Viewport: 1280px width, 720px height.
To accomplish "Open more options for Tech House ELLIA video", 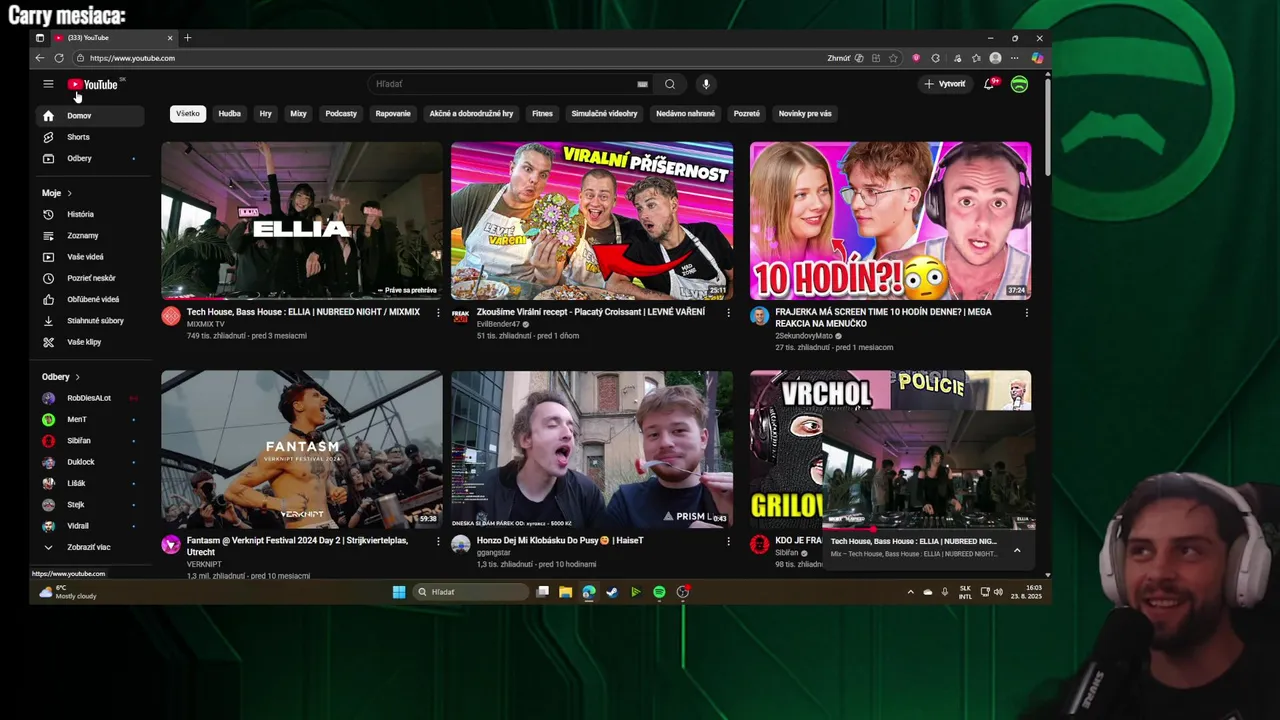I will click(x=438, y=313).
